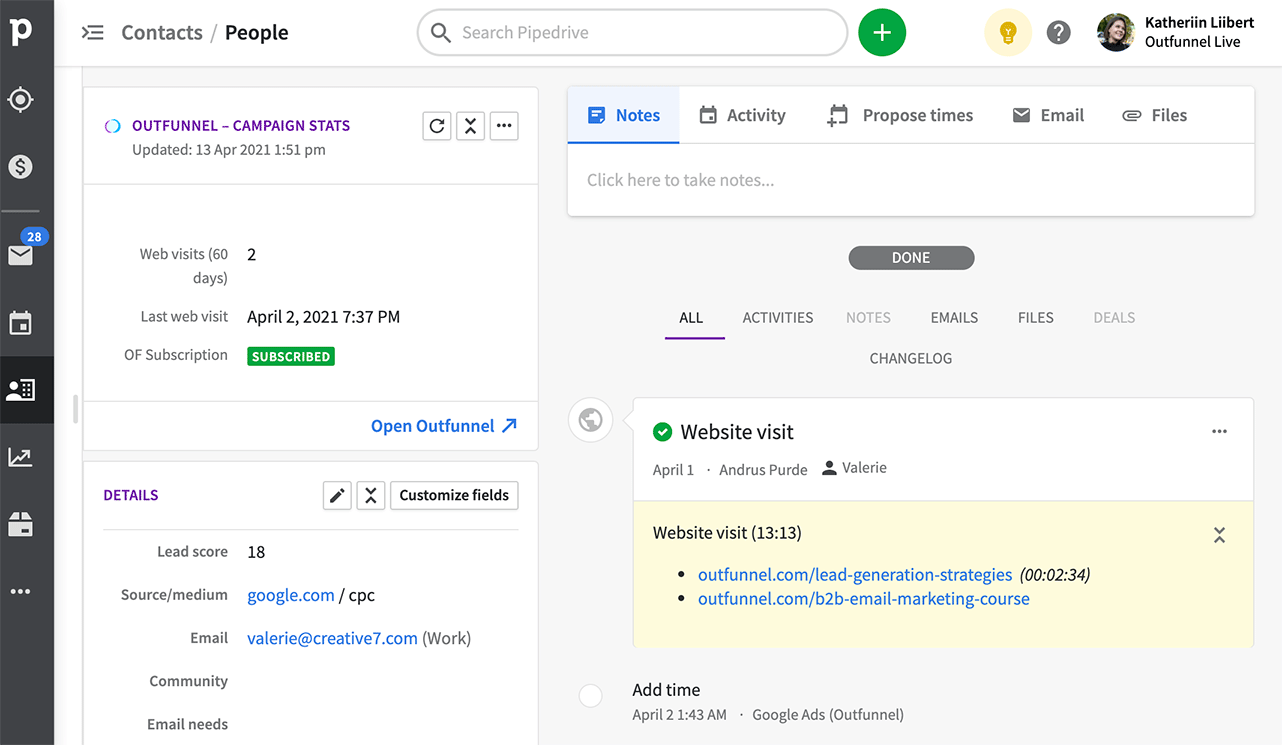This screenshot has width=1282, height=745.
Task: Edit details using the pencil icon
Action: 337,495
